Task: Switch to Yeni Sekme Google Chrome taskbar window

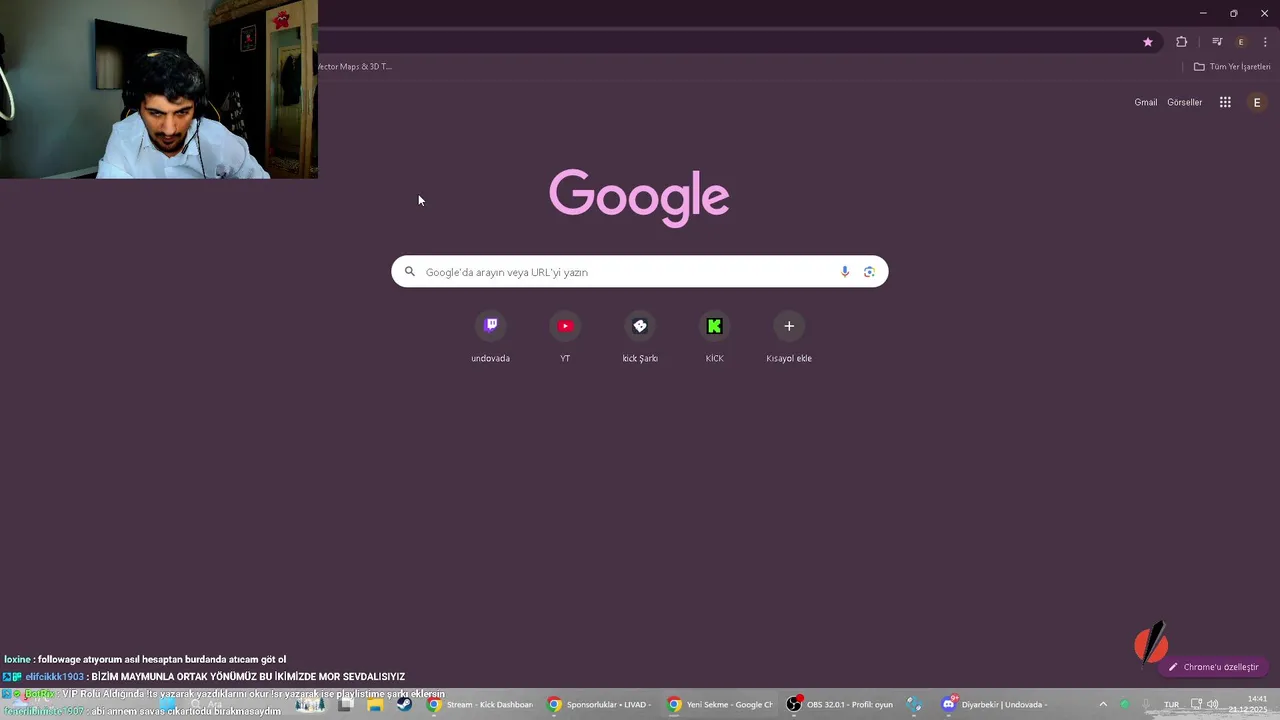Action: [x=720, y=705]
